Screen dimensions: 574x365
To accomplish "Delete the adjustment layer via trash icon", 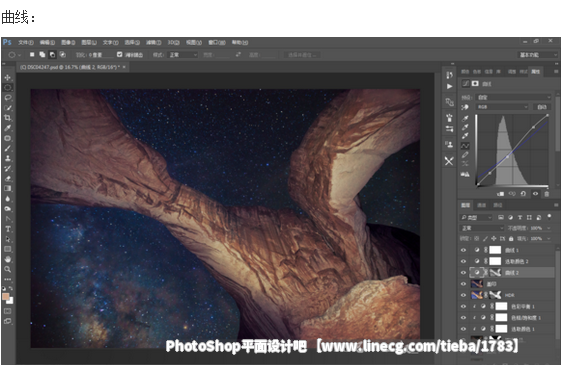I will pos(547,194).
